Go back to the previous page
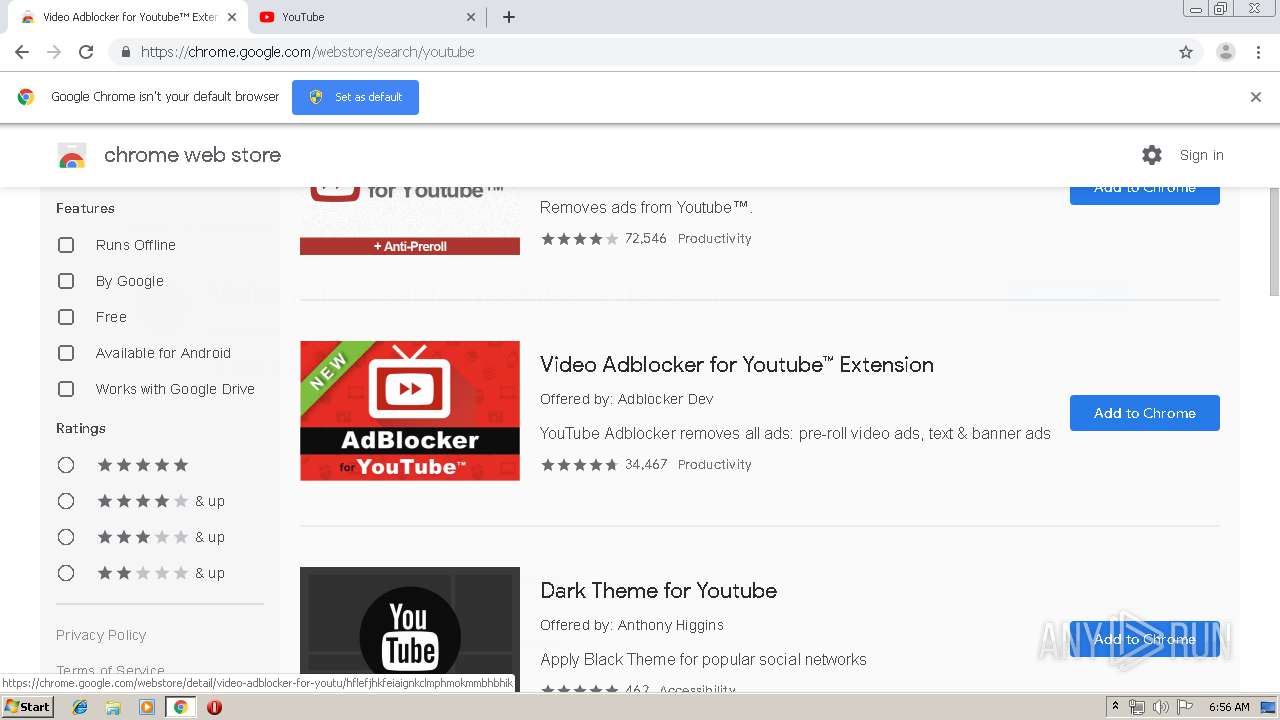 coord(22,52)
